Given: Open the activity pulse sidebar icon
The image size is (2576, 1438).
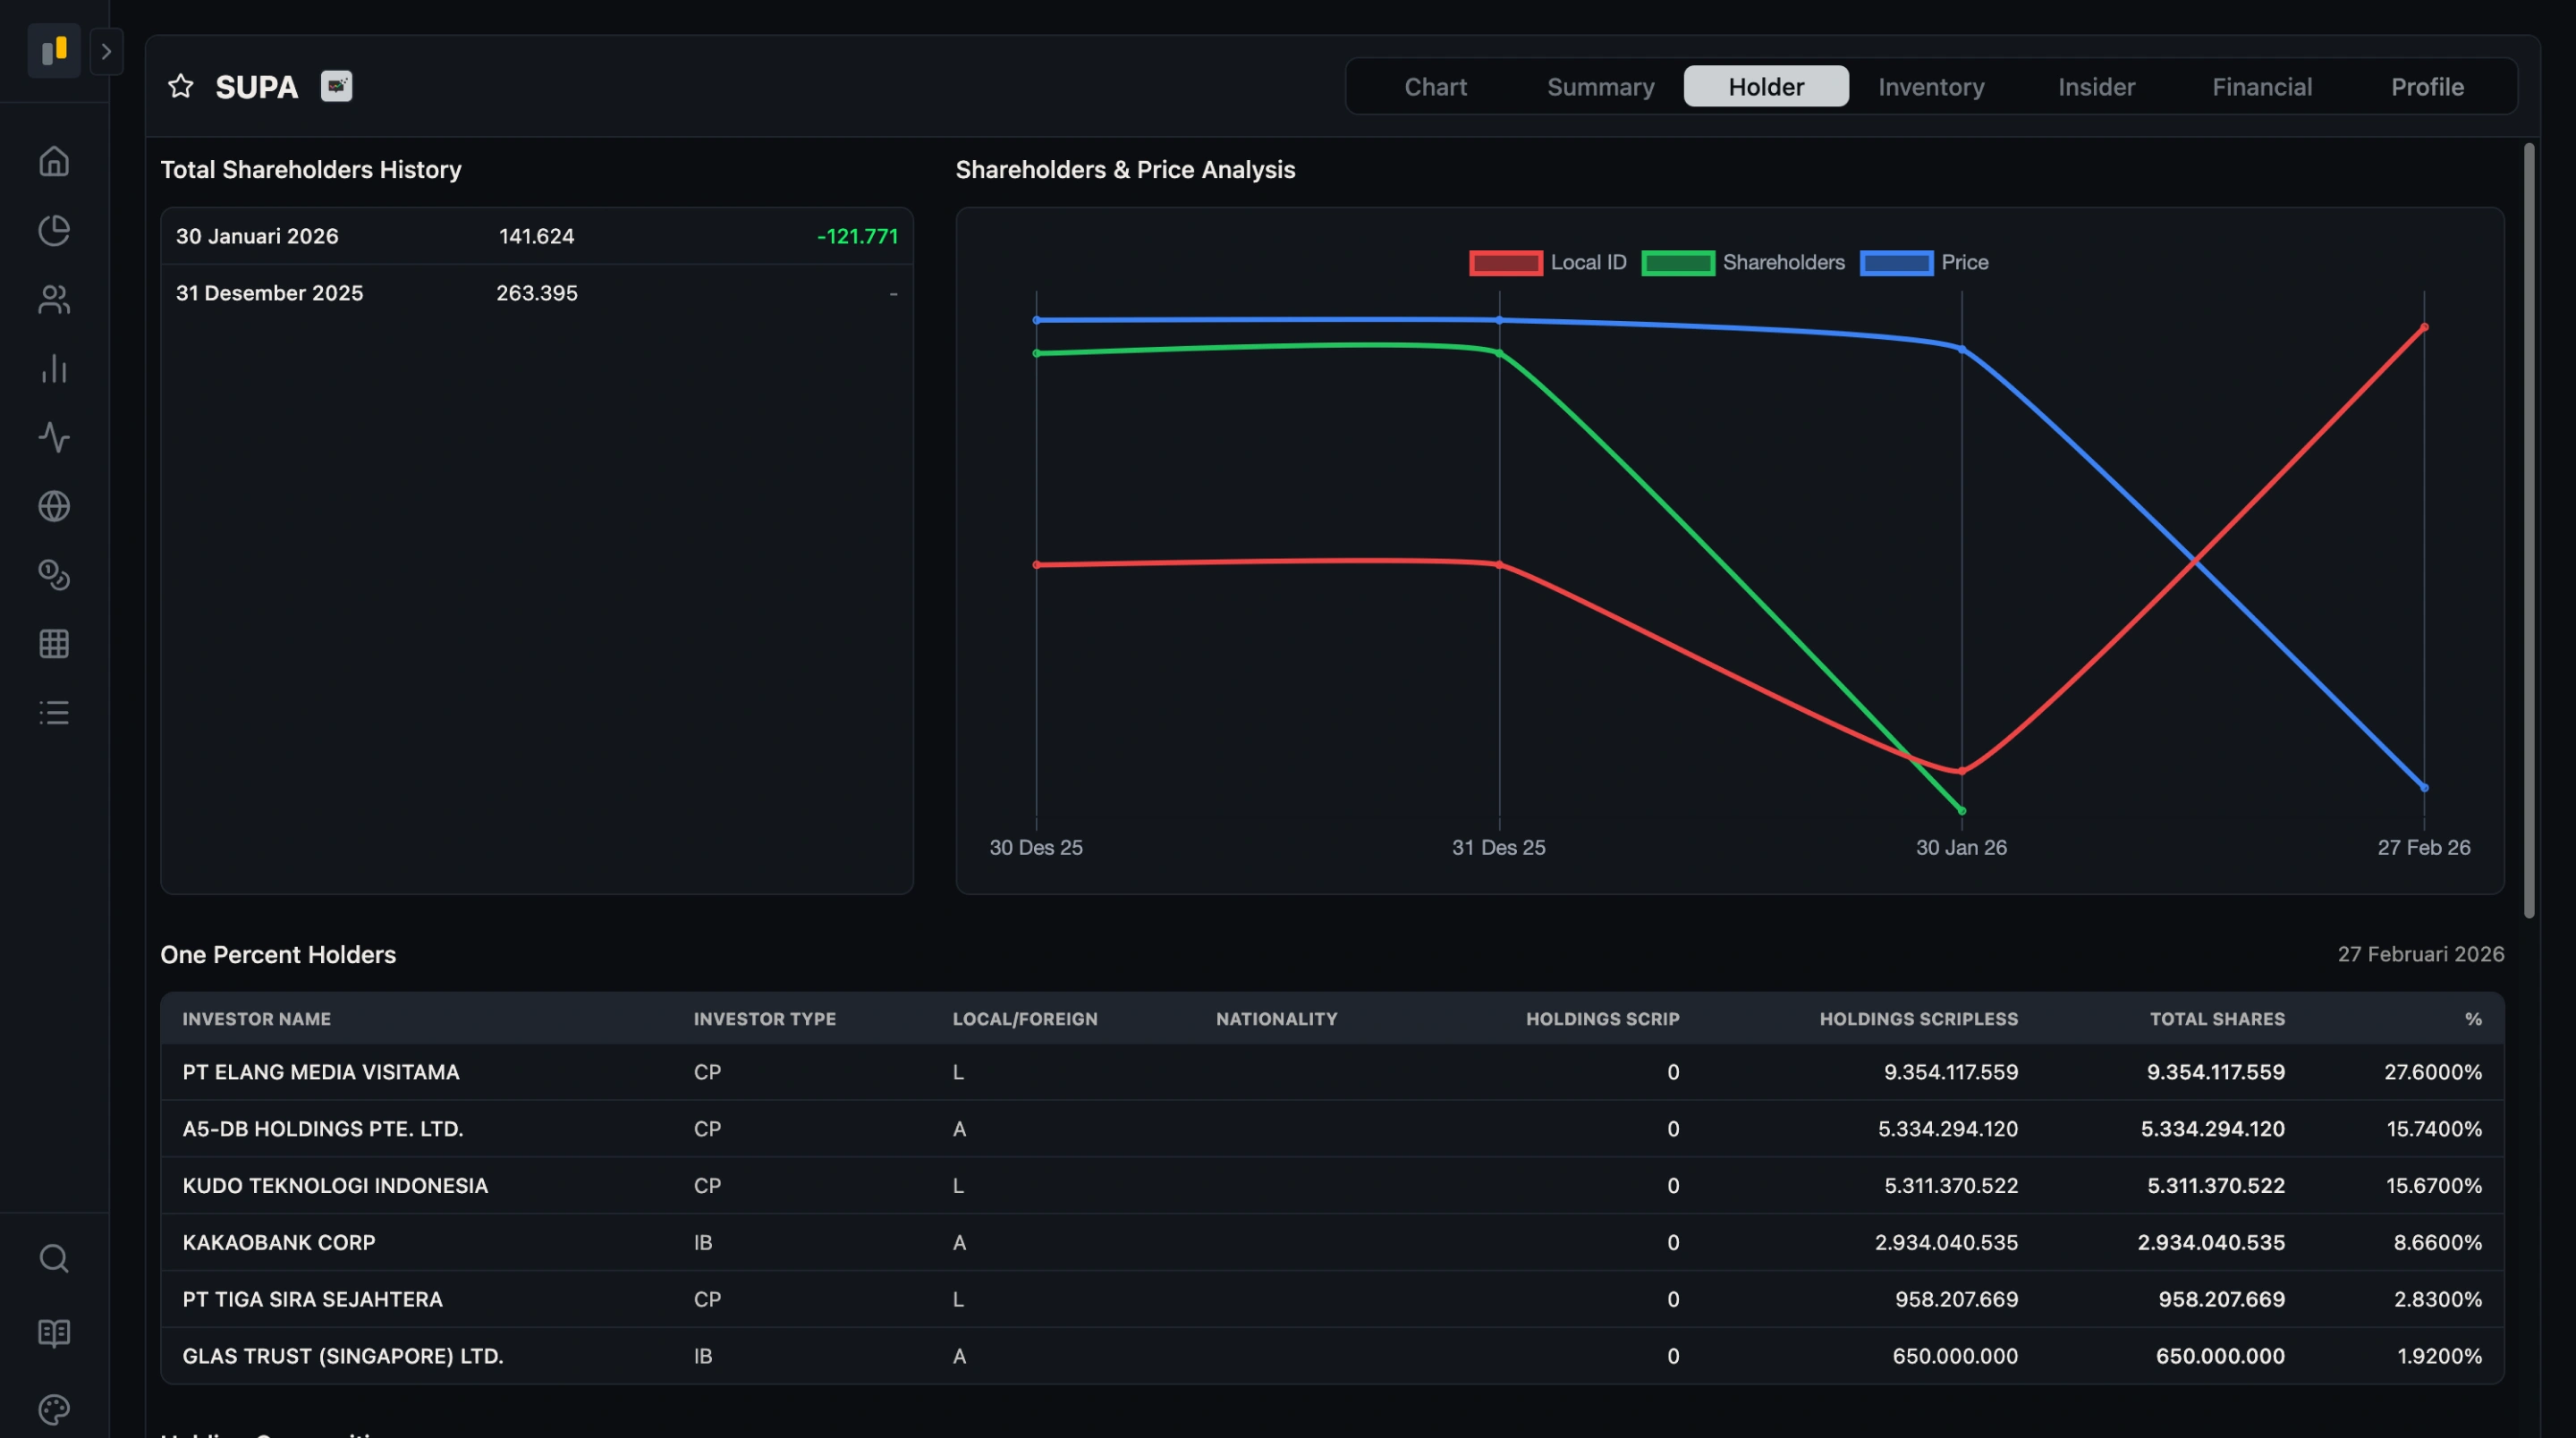Looking at the screenshot, I should [54, 437].
